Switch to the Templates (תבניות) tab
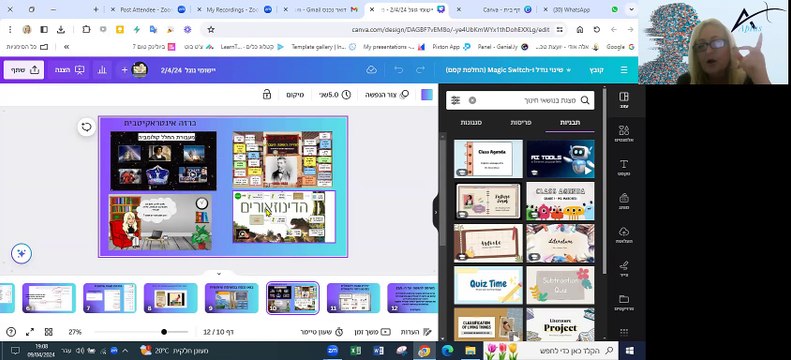791x360 pixels. [570, 123]
